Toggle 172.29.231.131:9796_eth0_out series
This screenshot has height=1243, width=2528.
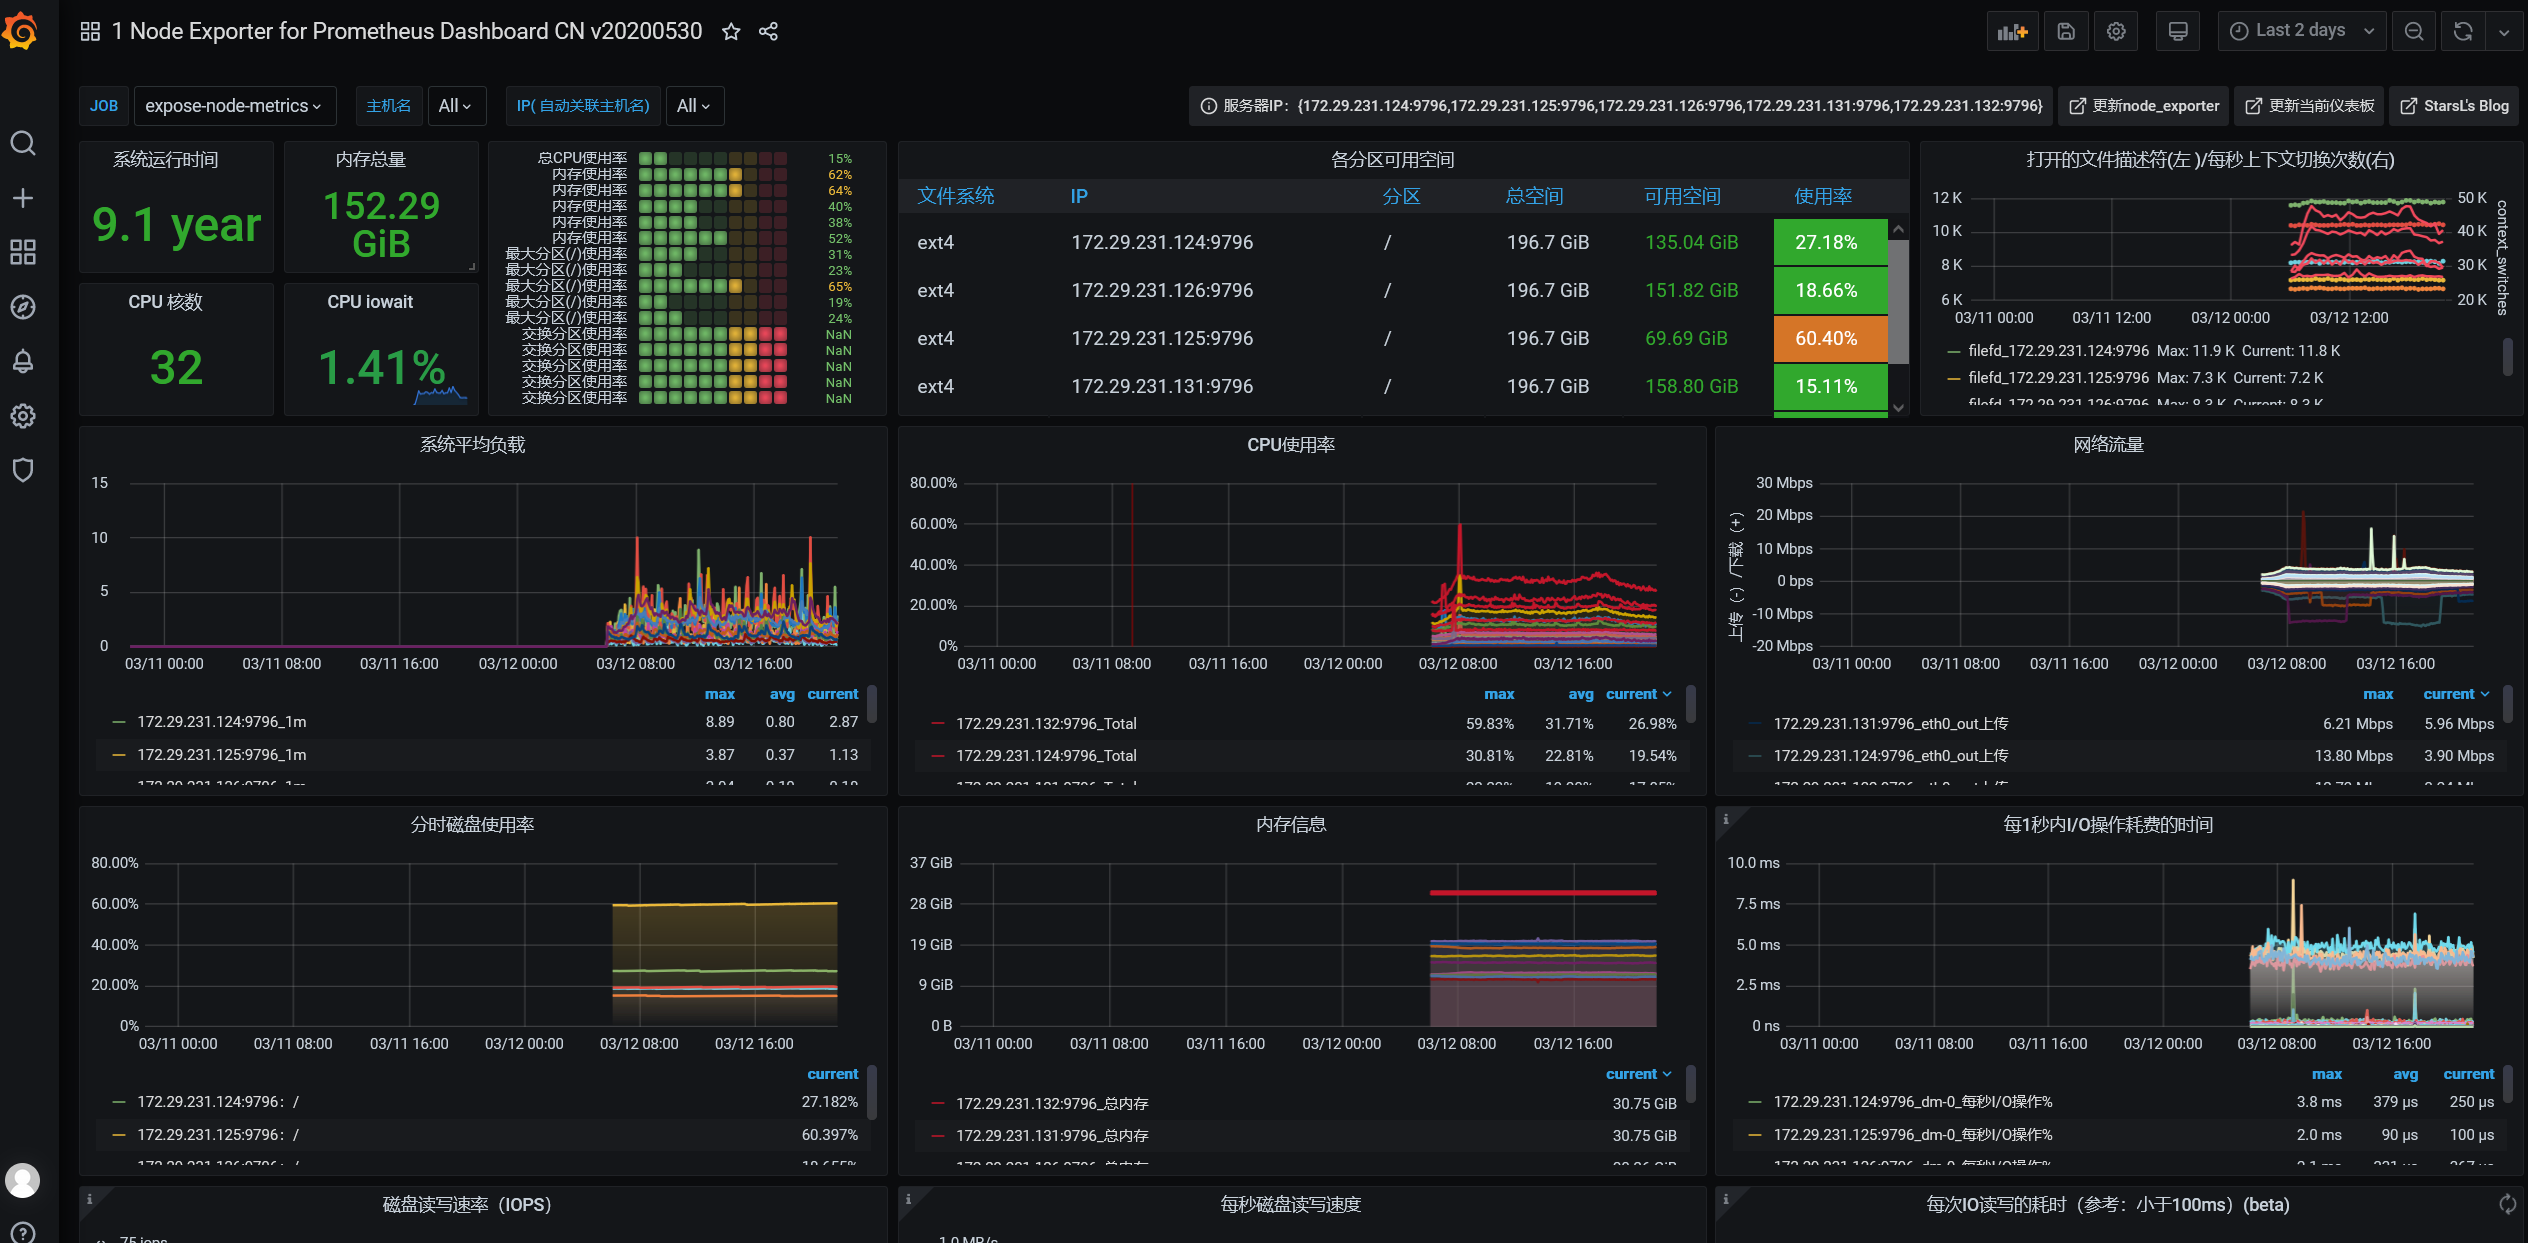tap(1890, 724)
